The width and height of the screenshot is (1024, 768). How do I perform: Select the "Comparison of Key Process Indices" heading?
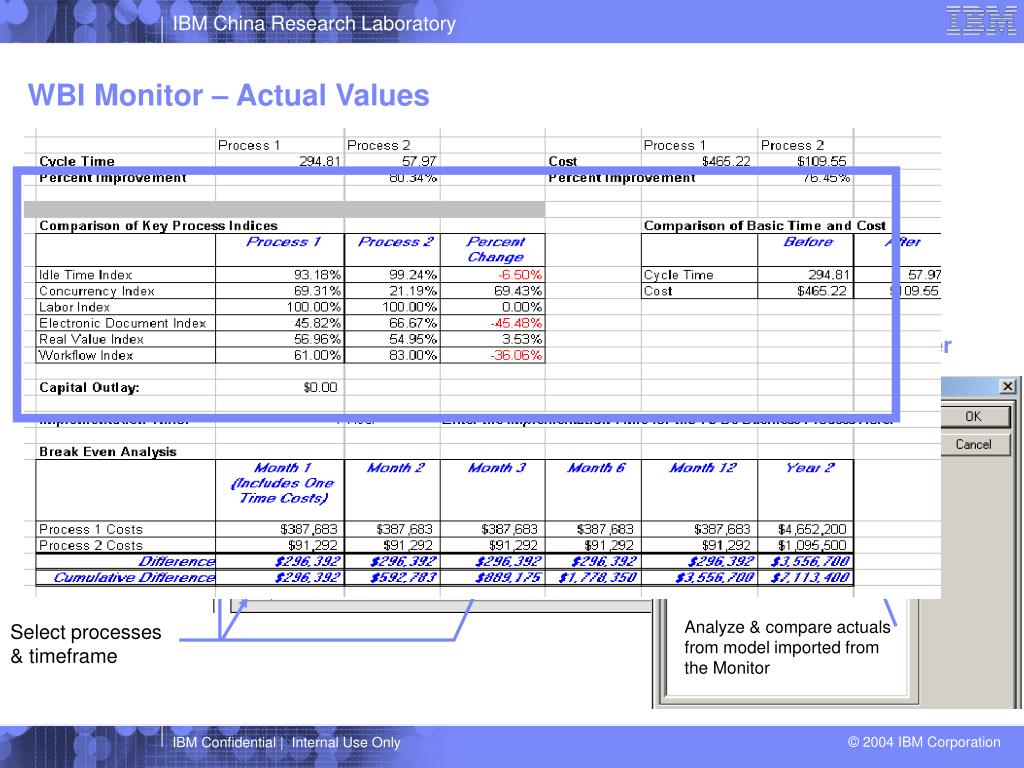[x=158, y=226]
